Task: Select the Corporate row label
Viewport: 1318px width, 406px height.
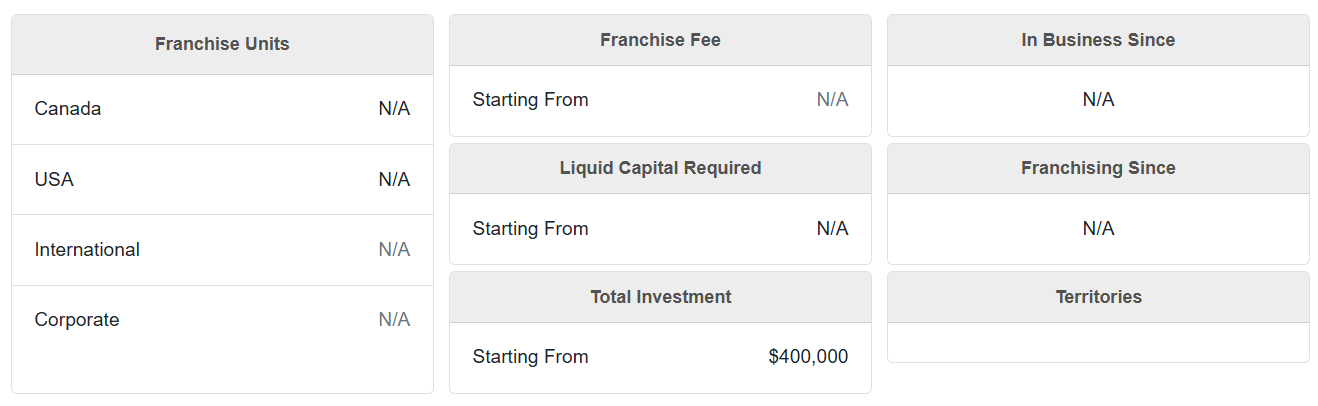Action: [x=77, y=320]
